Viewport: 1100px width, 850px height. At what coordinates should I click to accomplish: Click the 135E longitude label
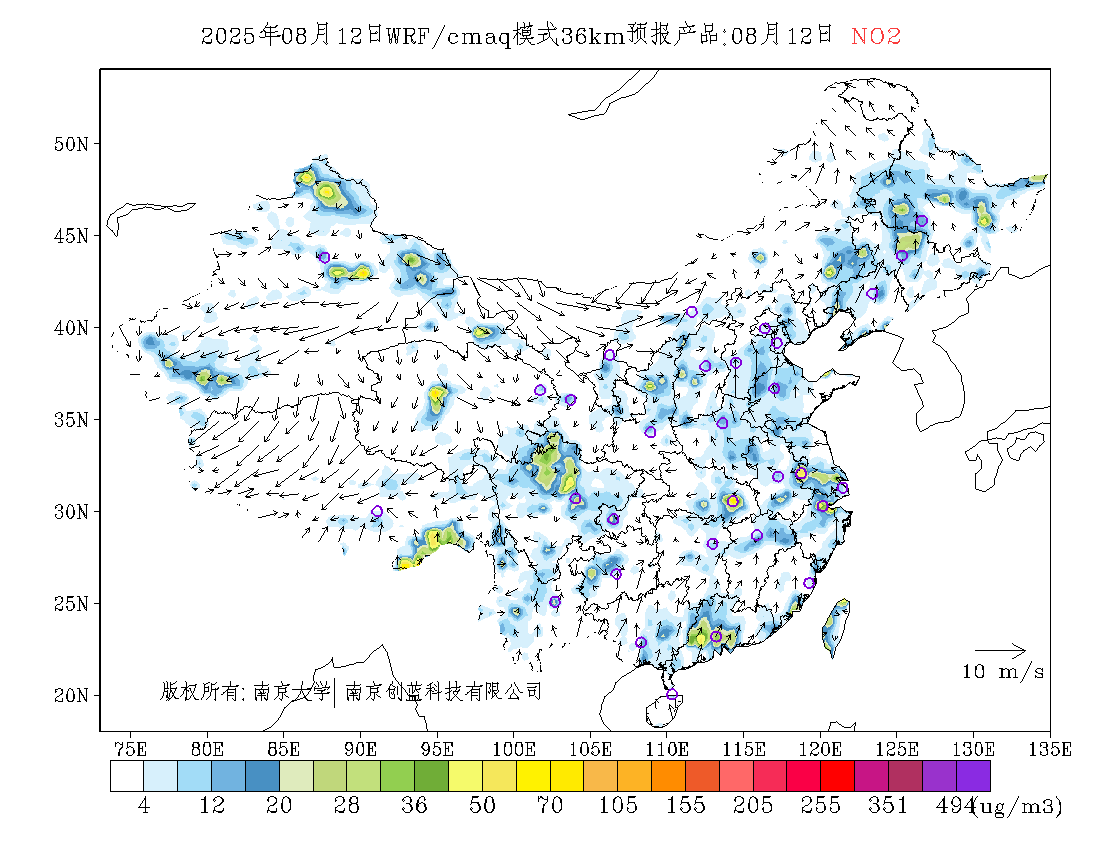pos(1050,750)
